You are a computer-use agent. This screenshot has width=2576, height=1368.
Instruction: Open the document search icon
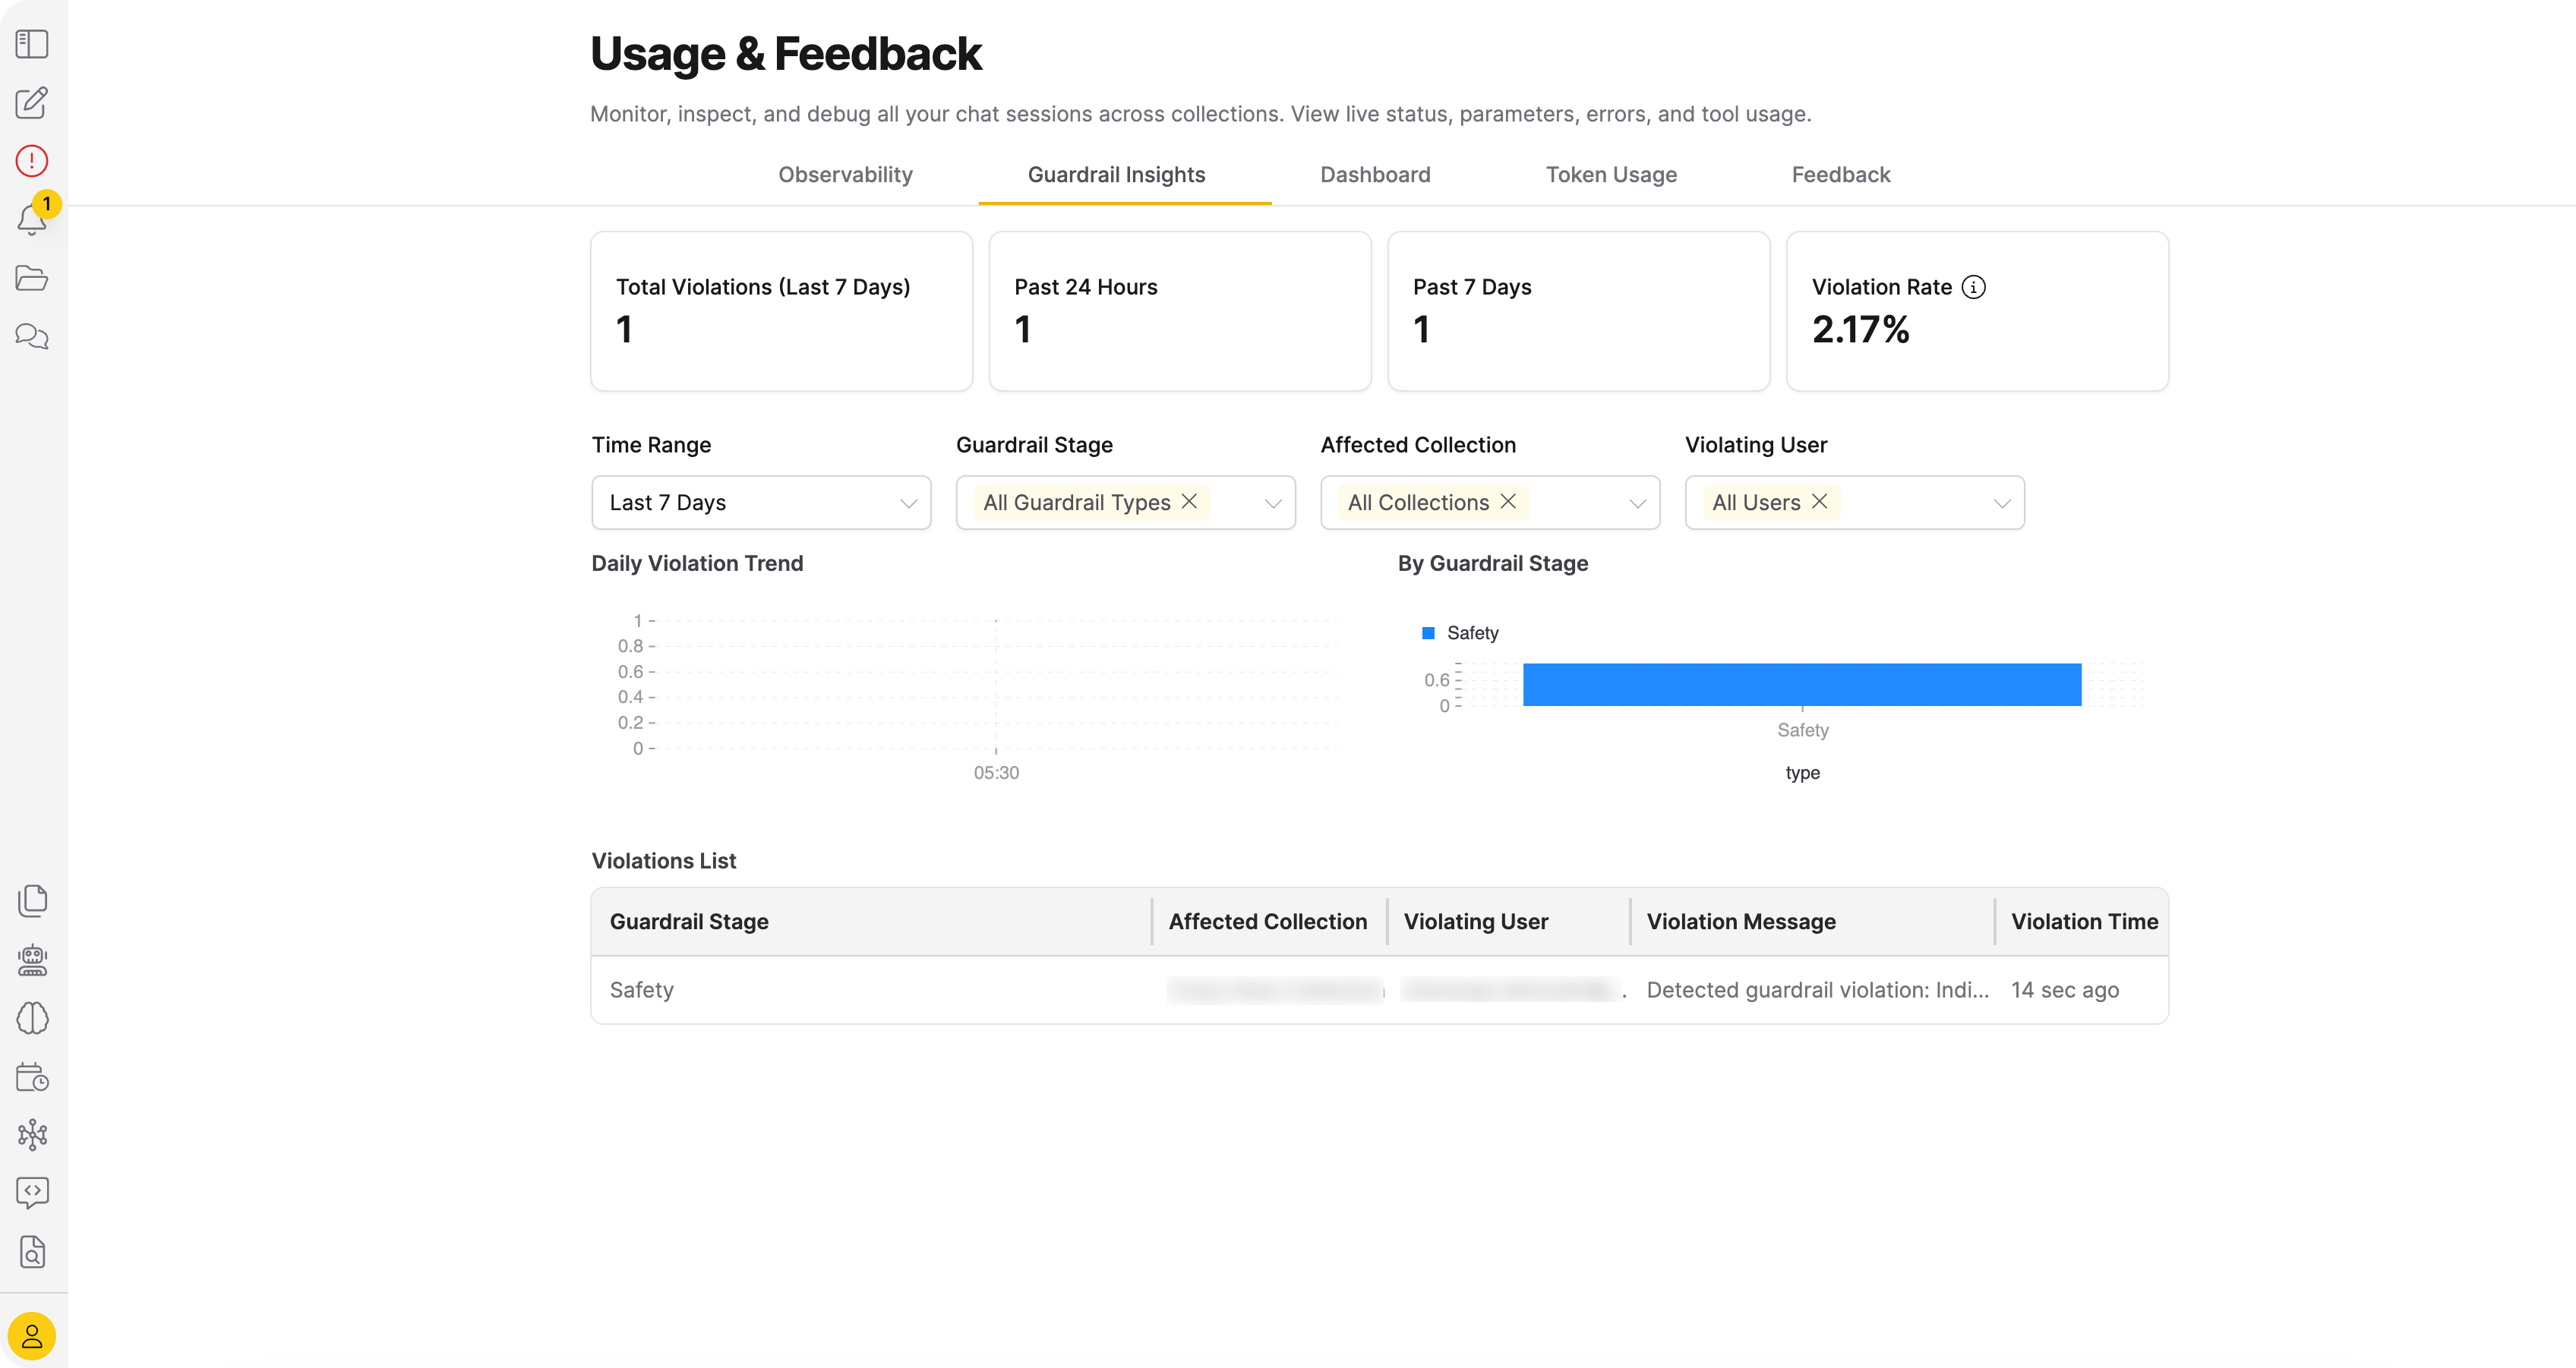click(x=32, y=1251)
